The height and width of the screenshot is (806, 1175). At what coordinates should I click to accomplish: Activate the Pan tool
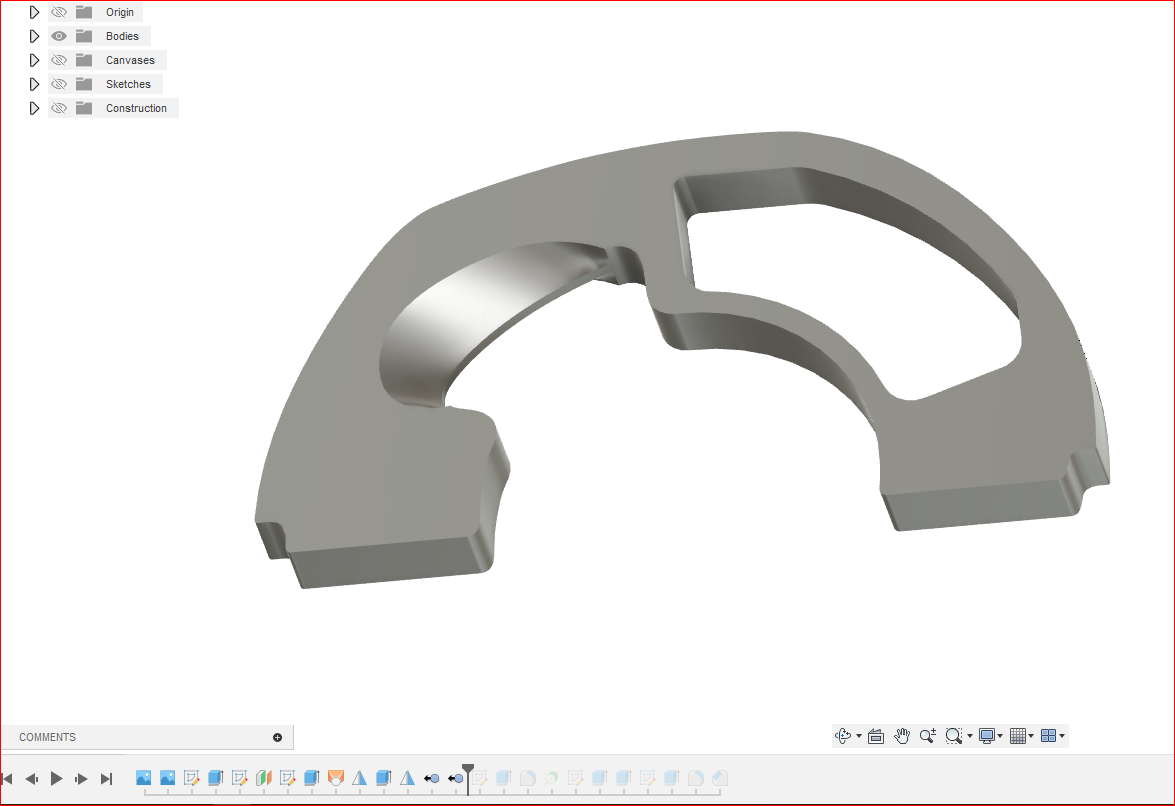point(901,735)
